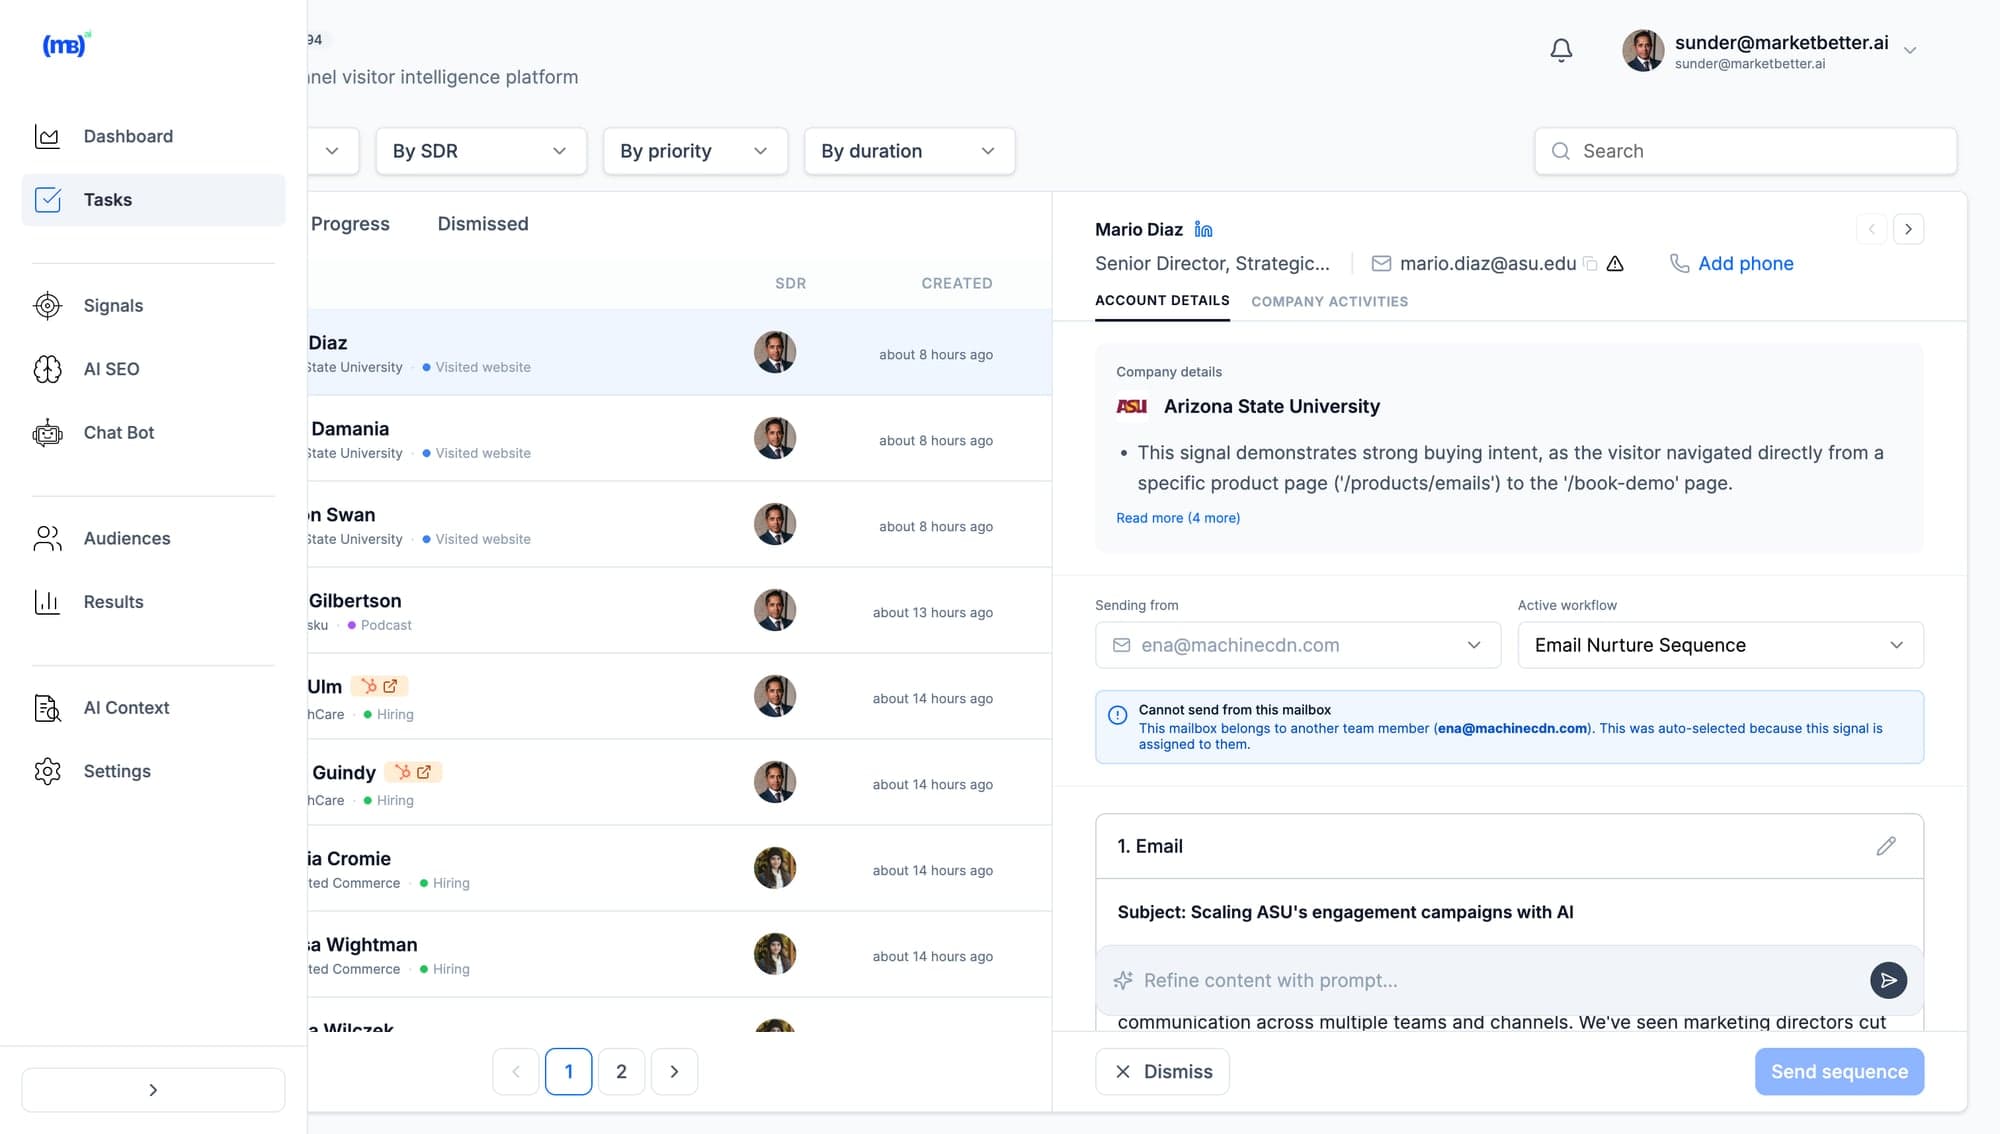Open the external link icon beside Guindy
This screenshot has height=1134, width=2000.
(x=426, y=772)
